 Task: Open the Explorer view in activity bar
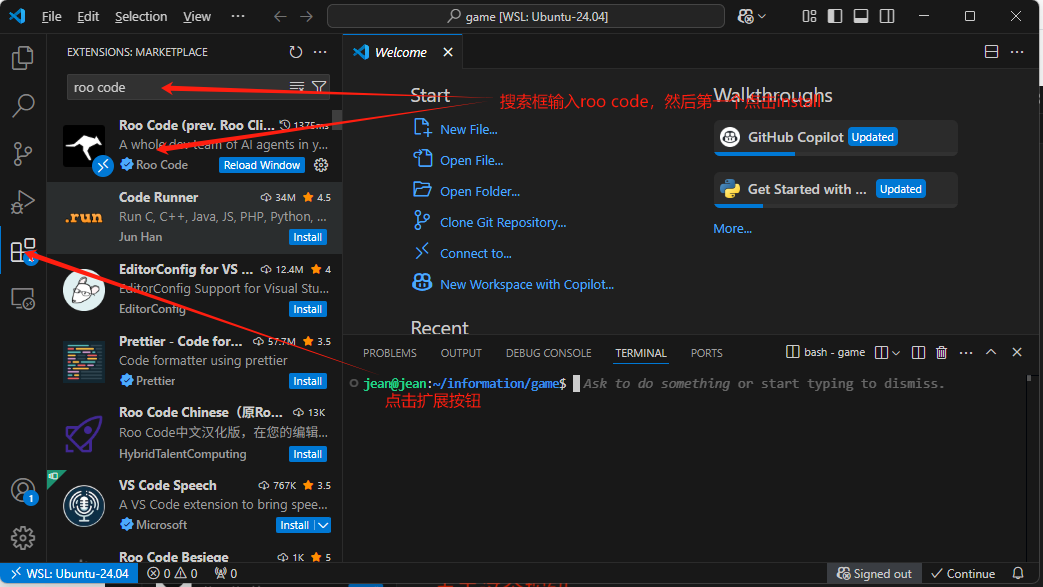(23, 58)
